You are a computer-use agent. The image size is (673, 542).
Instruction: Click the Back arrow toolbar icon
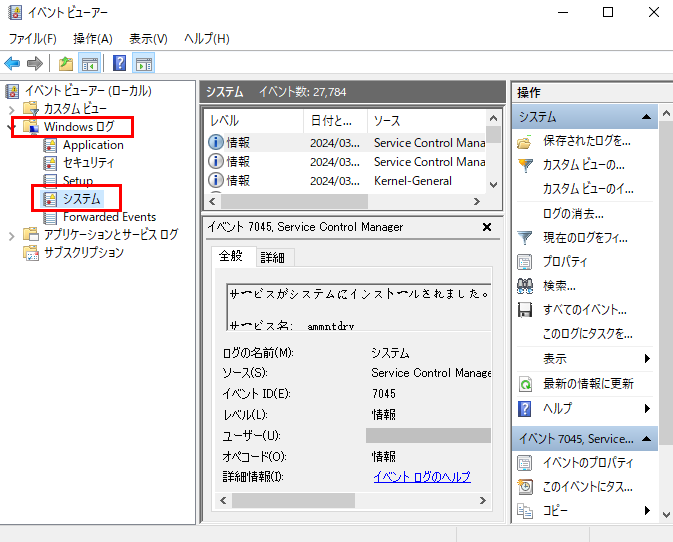pyautogui.click(x=12, y=64)
